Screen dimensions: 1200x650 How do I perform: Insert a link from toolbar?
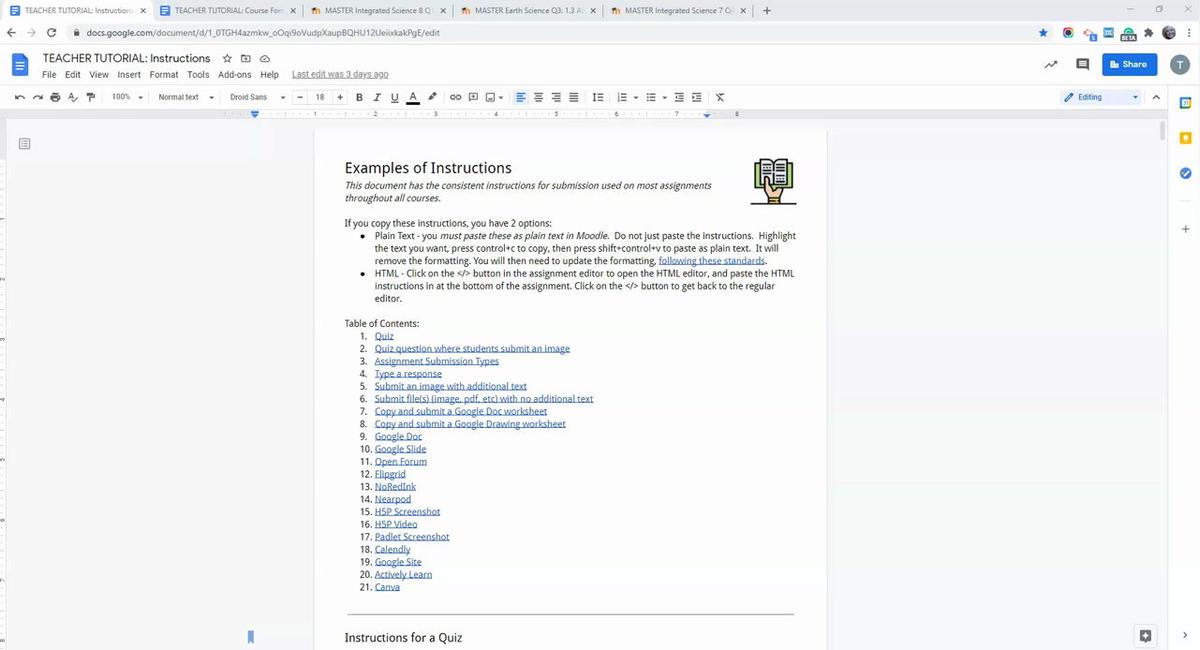455,97
